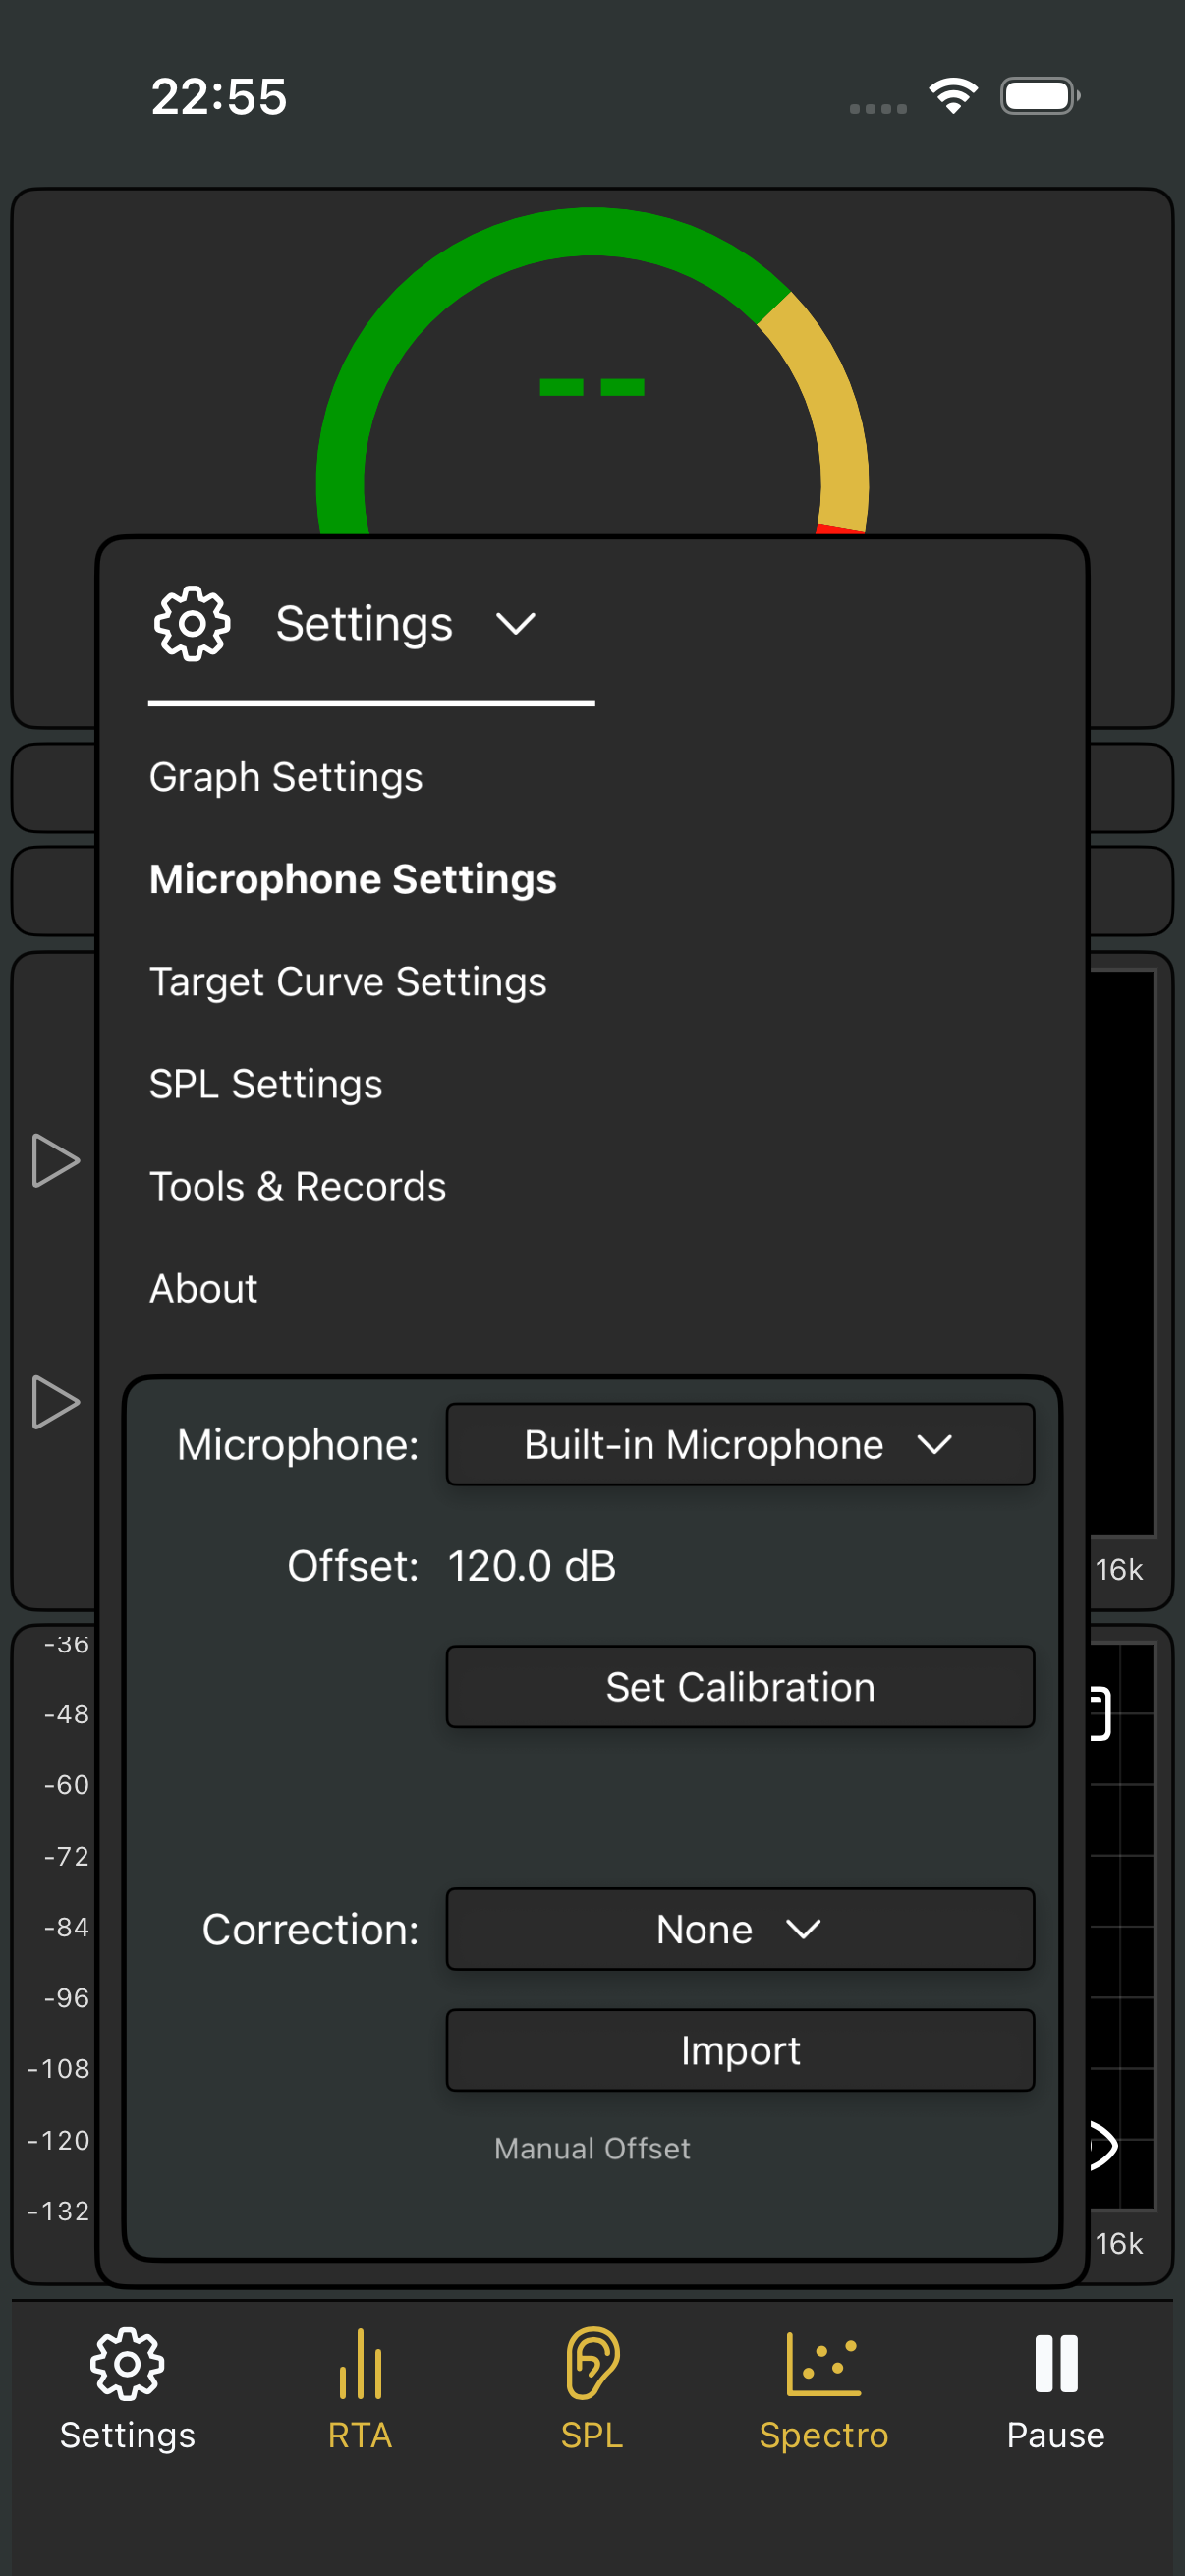Open the Correction None dropdown
This screenshot has height=2576, width=1185.
[x=740, y=1929]
